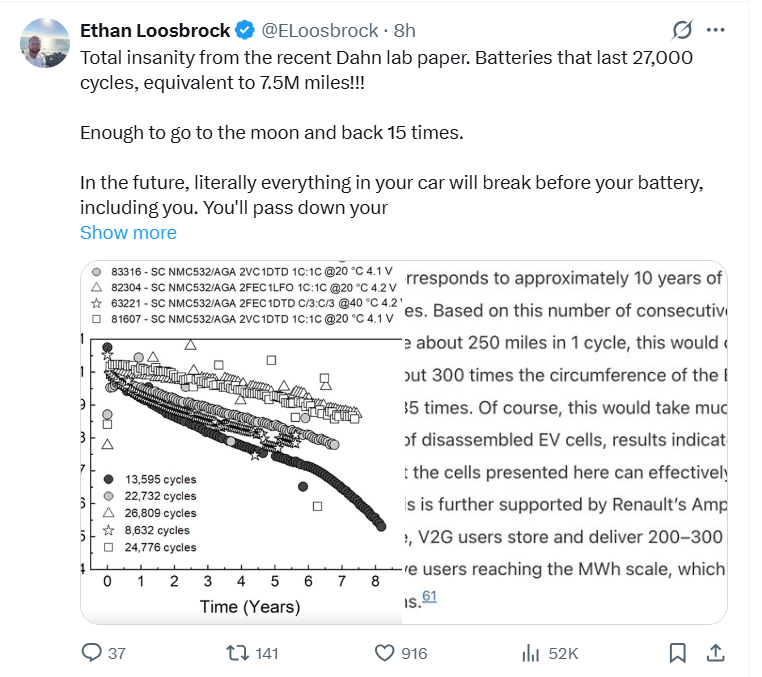Click the Ethan Loosbrock display name

tap(155, 30)
